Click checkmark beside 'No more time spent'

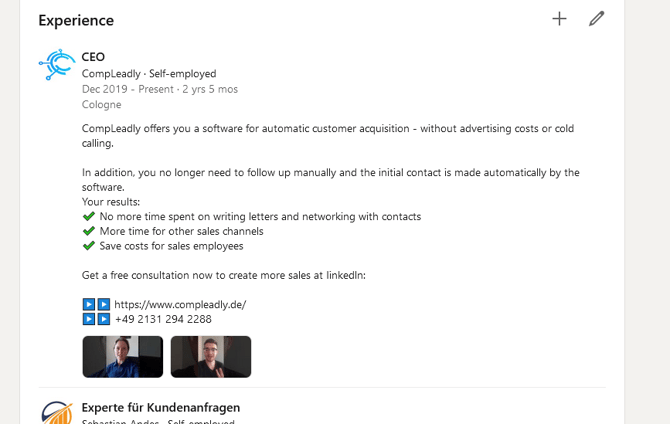[x=89, y=216]
